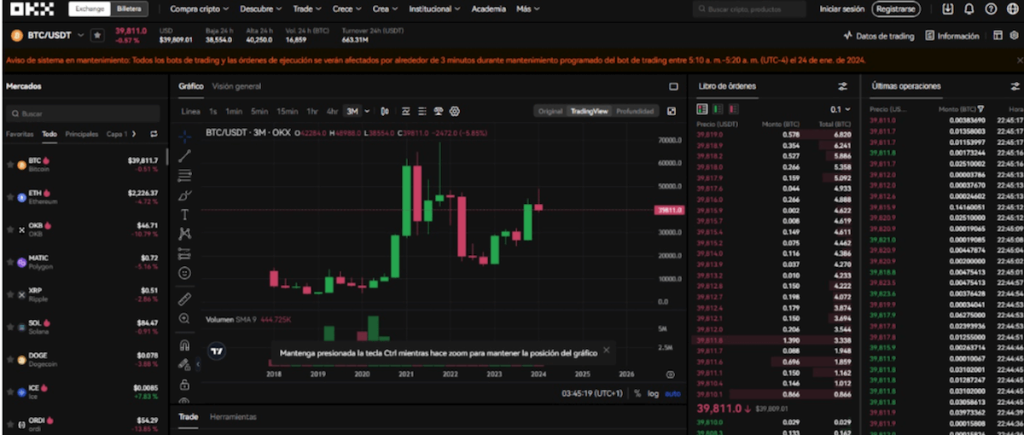The image size is (1024, 435).
Task: Open order book settings sliders icon
Action: tap(842, 86)
